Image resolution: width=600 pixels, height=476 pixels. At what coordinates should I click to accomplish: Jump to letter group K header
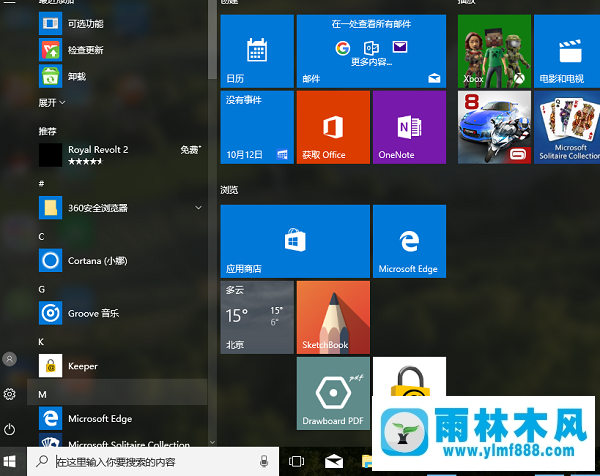(x=41, y=342)
